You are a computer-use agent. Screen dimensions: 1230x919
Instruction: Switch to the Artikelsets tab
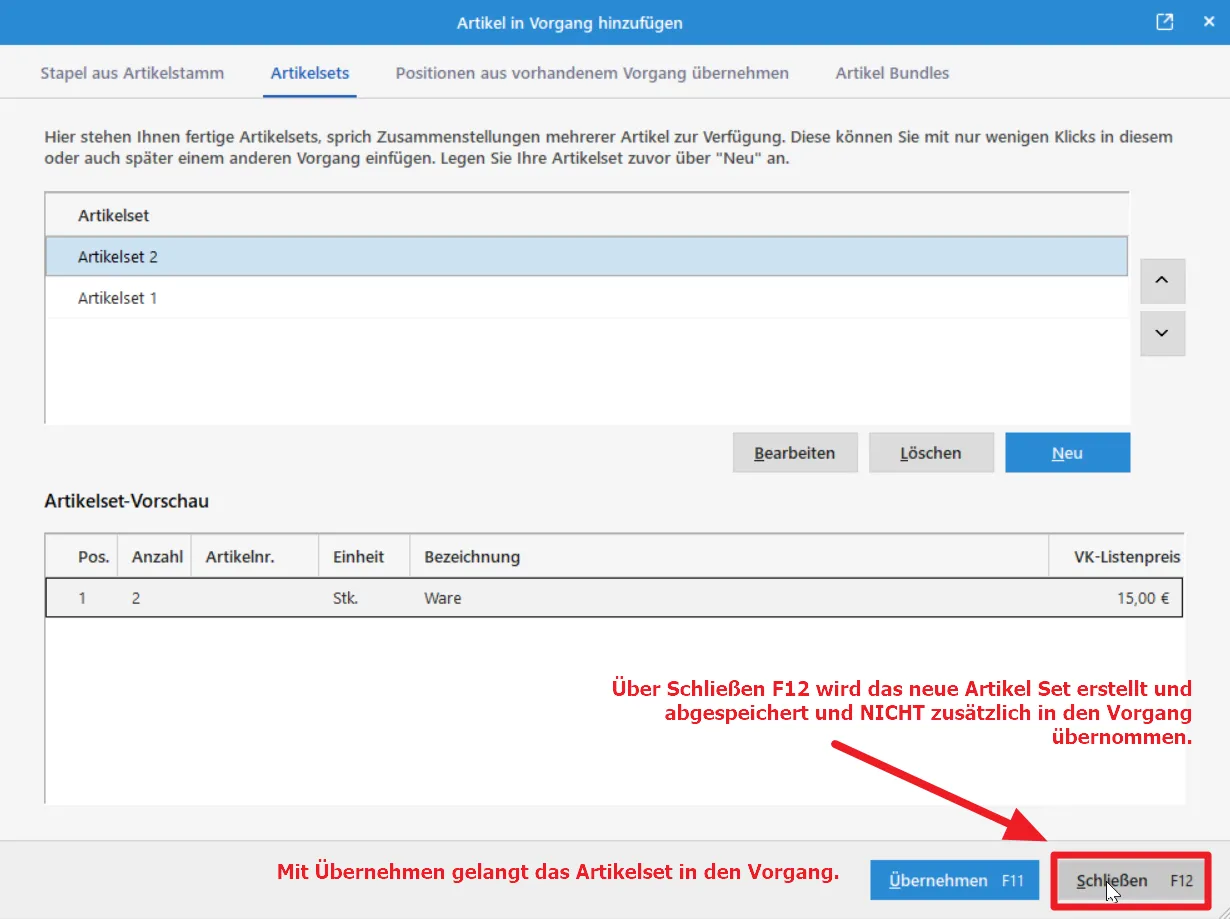tap(310, 73)
